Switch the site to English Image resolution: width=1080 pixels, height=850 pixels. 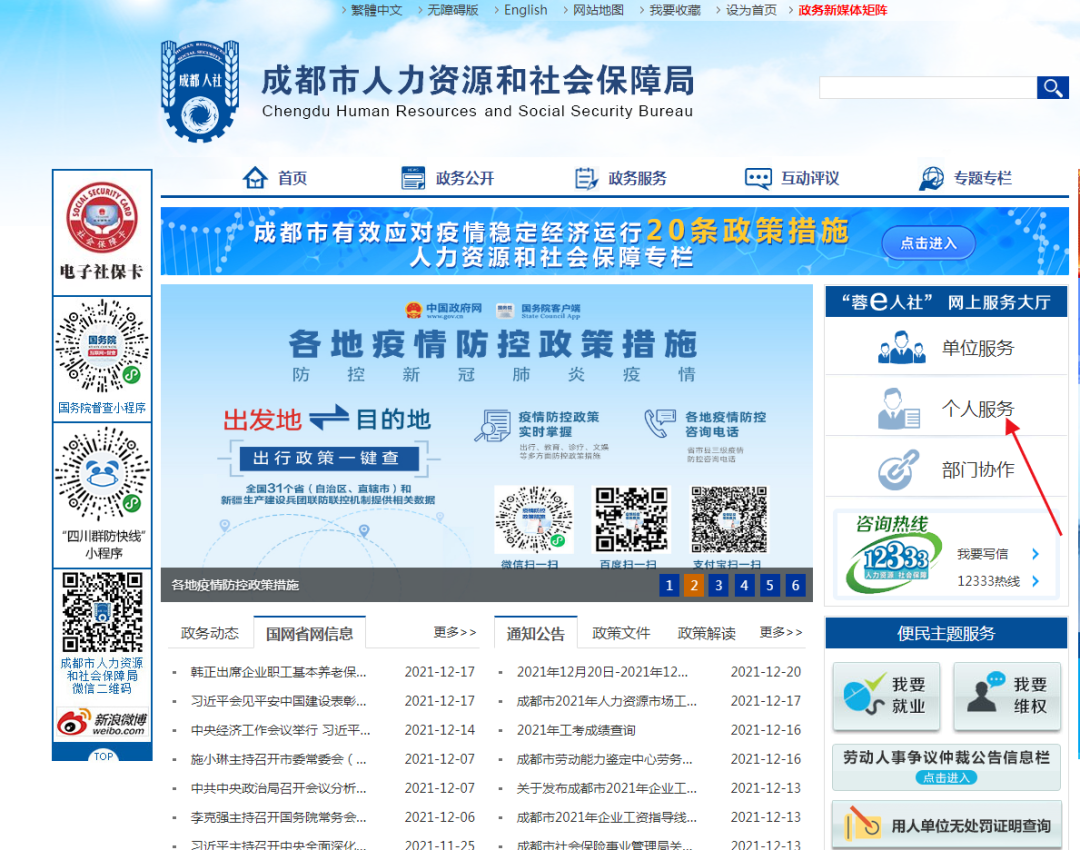pyautogui.click(x=526, y=10)
